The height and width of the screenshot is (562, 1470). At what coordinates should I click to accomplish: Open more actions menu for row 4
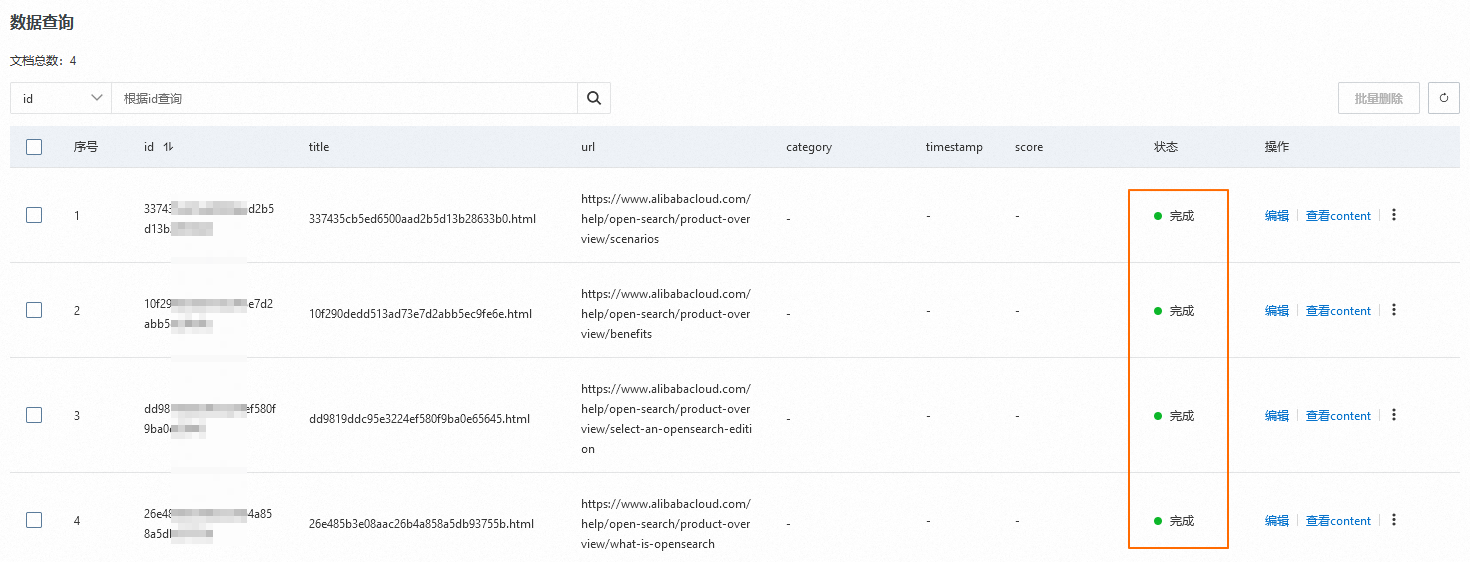[x=1394, y=520]
